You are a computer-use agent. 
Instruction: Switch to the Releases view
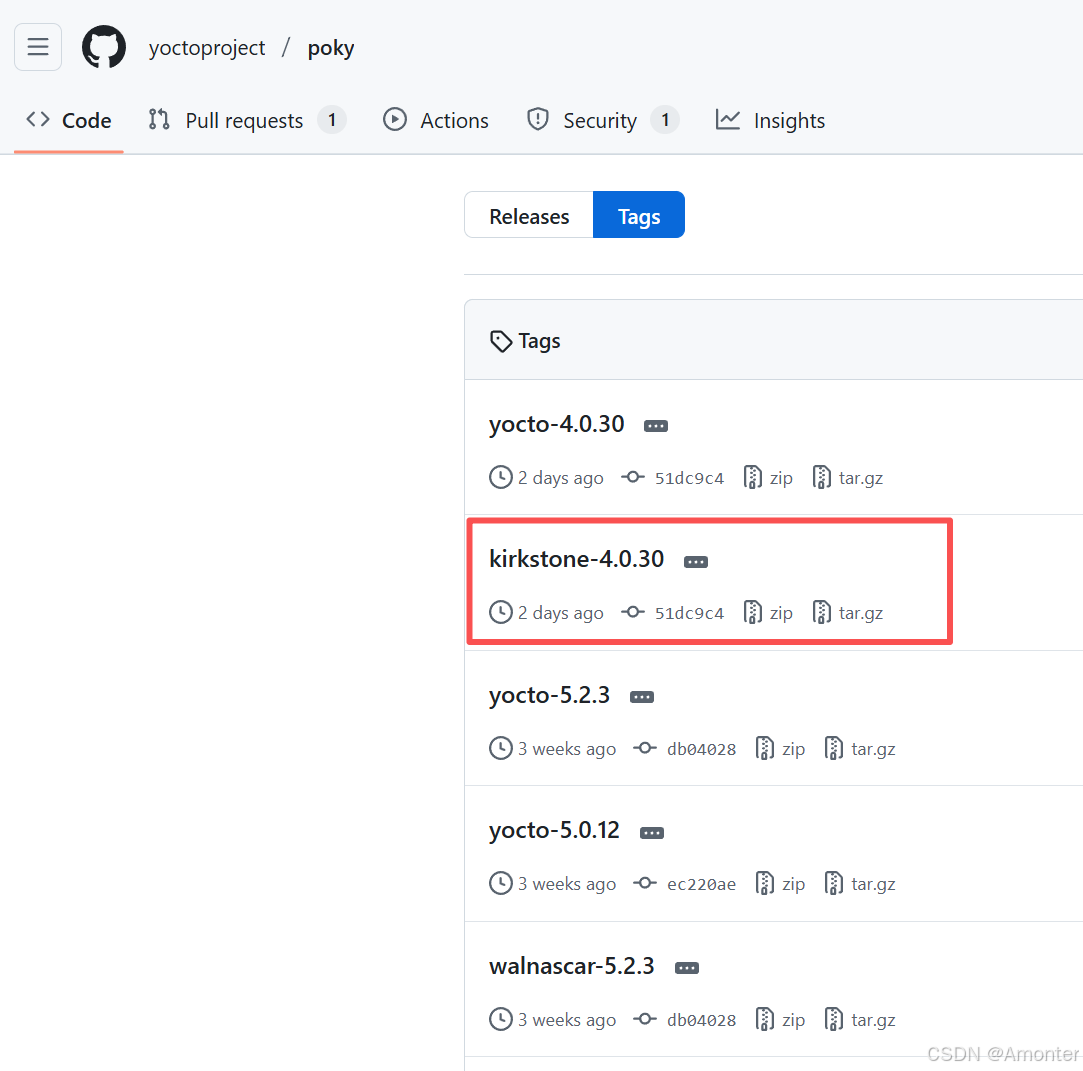(529, 215)
